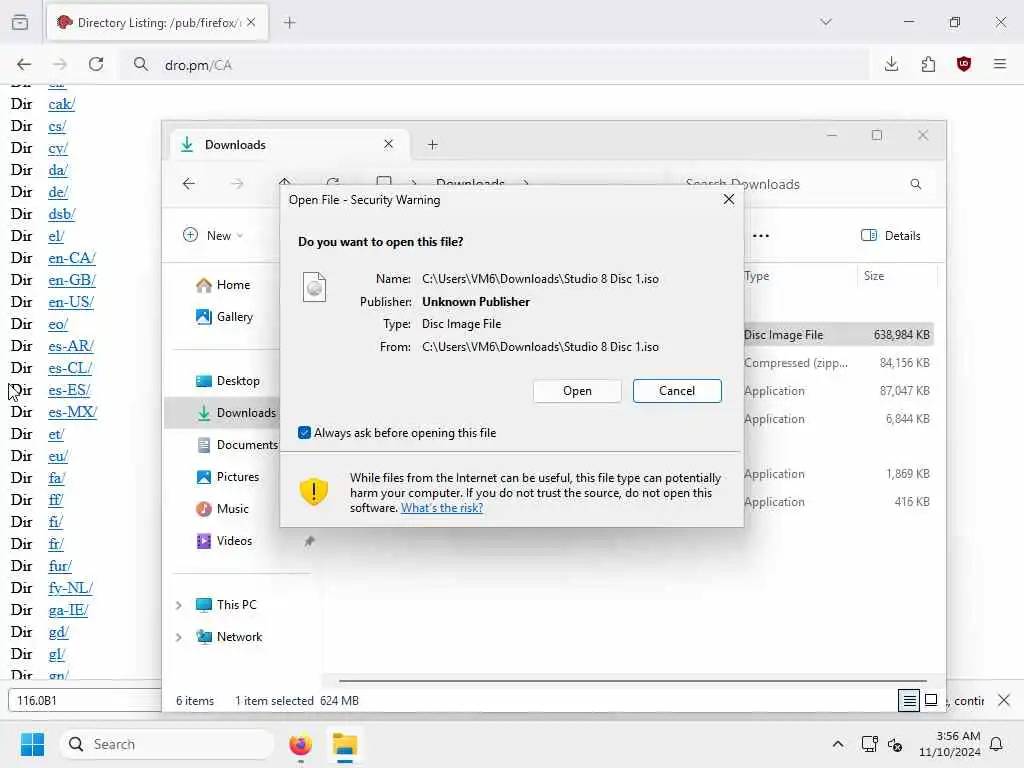This screenshot has height=768, width=1024.
Task: Open the What's the risk? link
Action: coord(441,508)
